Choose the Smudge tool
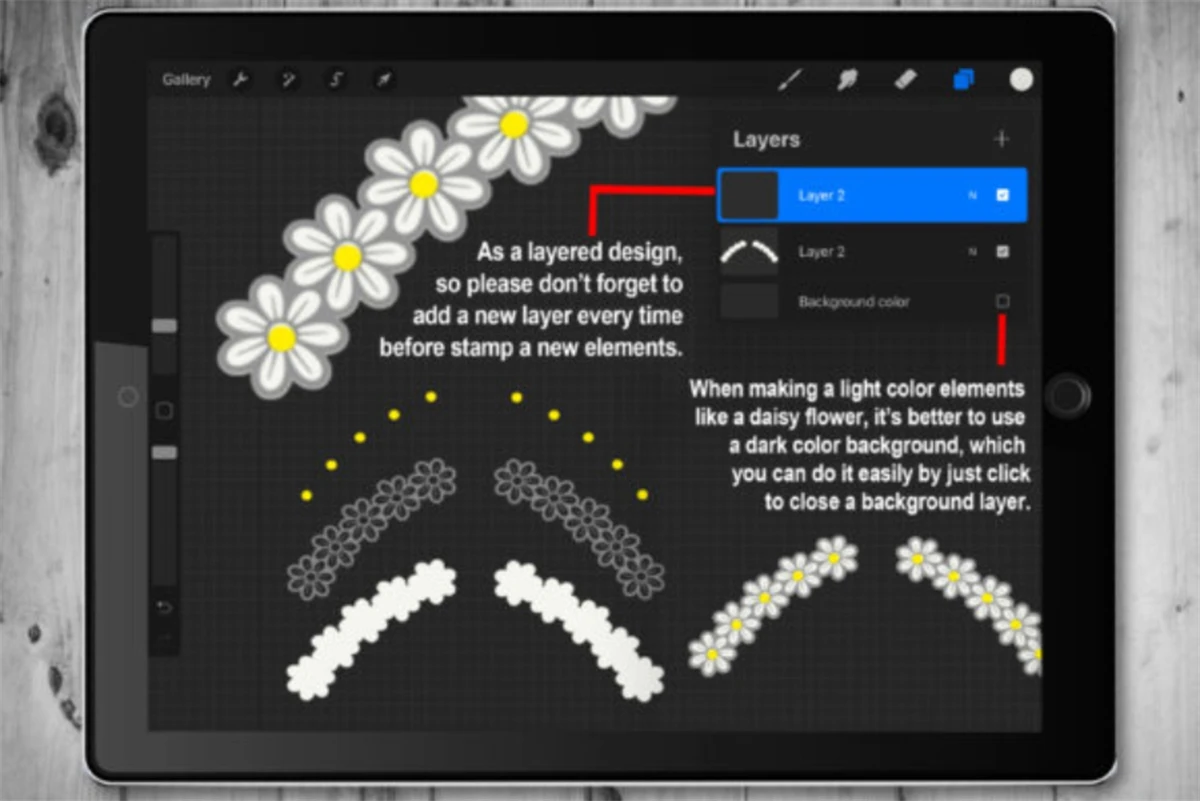The image size is (1200, 801). (x=847, y=80)
